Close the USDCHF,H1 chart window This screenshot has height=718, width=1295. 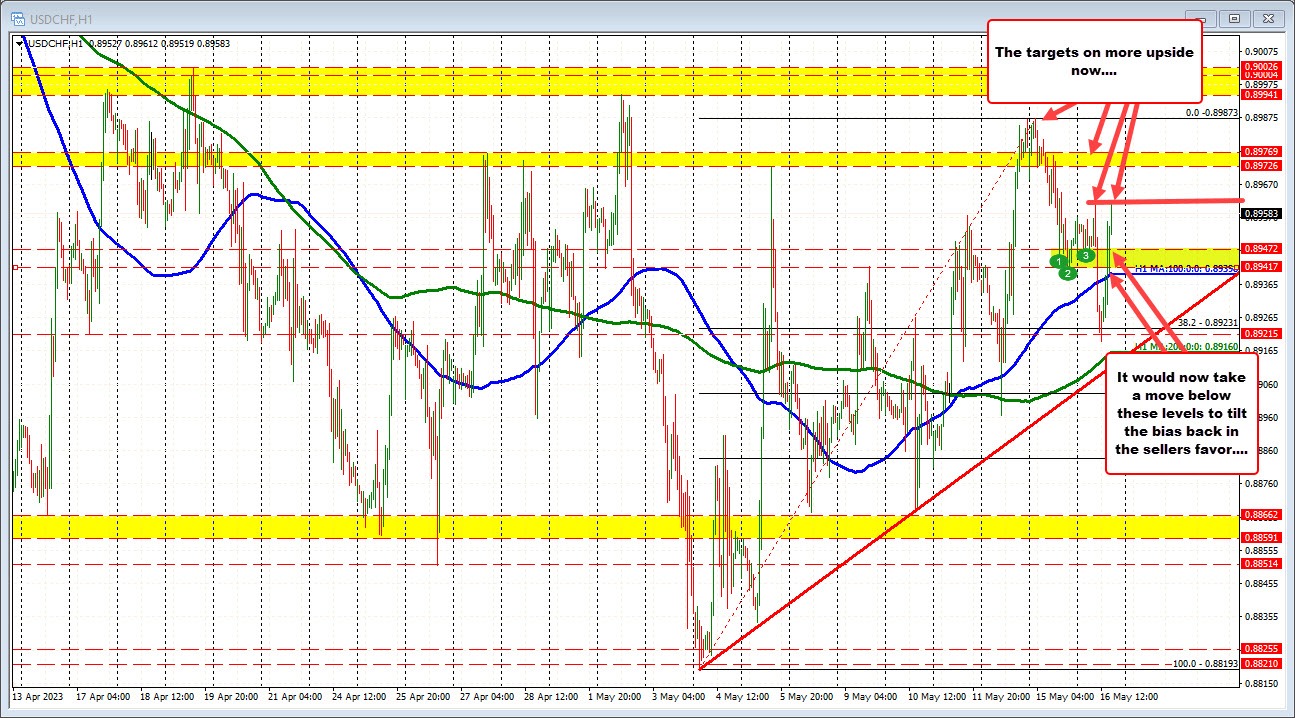point(1269,17)
